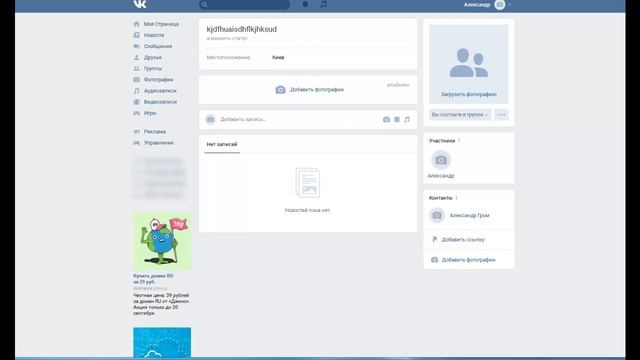Open the Александр account menu at top right
Screen dimensions: 640x360
click(487, 4)
